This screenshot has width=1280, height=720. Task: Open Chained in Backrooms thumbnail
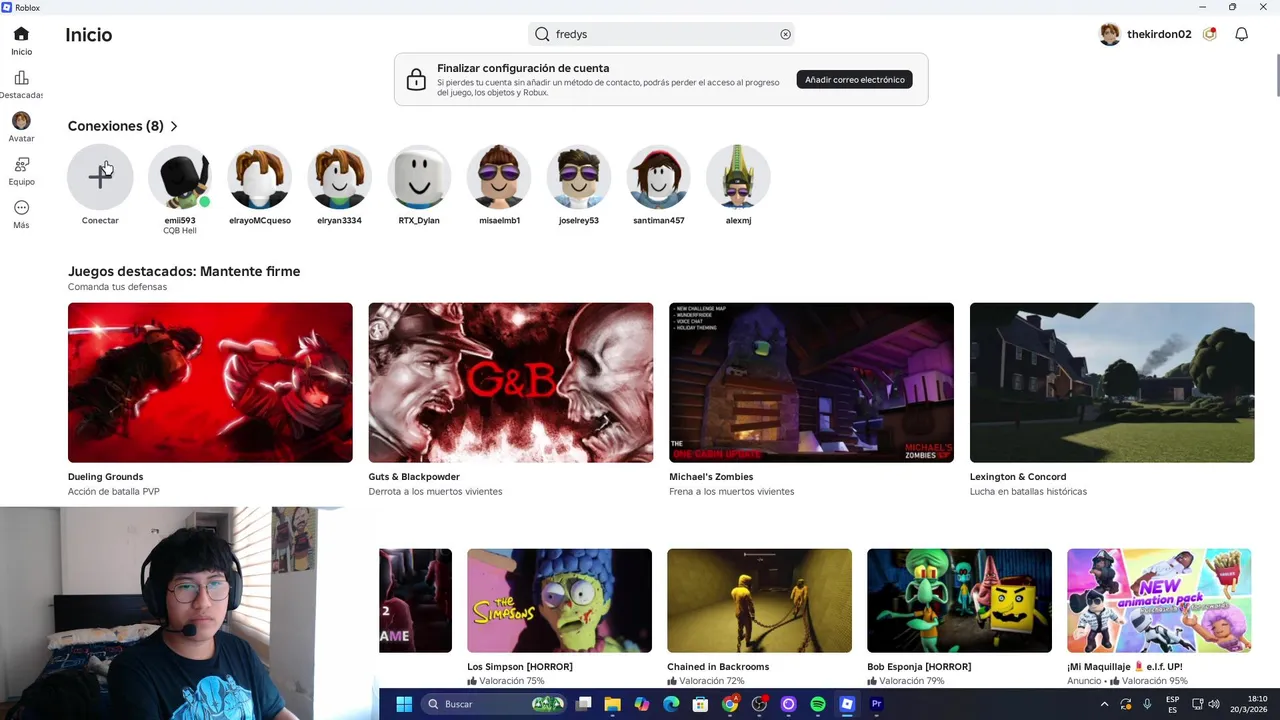pos(759,600)
